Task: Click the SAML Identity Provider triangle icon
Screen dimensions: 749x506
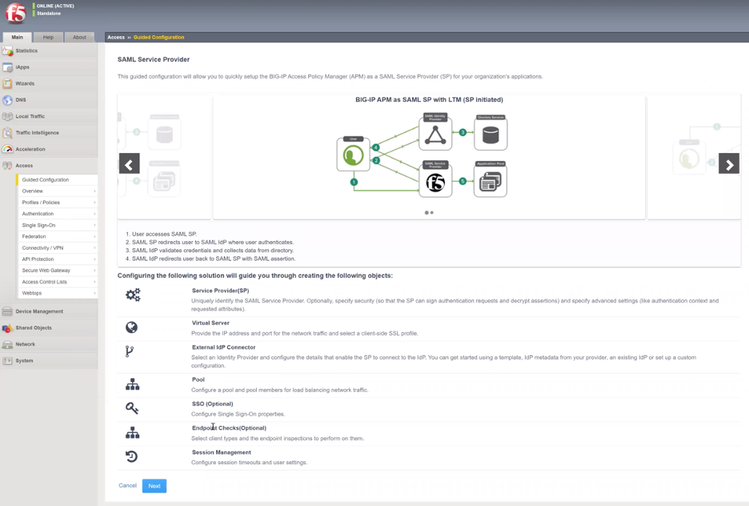Action: [435, 133]
